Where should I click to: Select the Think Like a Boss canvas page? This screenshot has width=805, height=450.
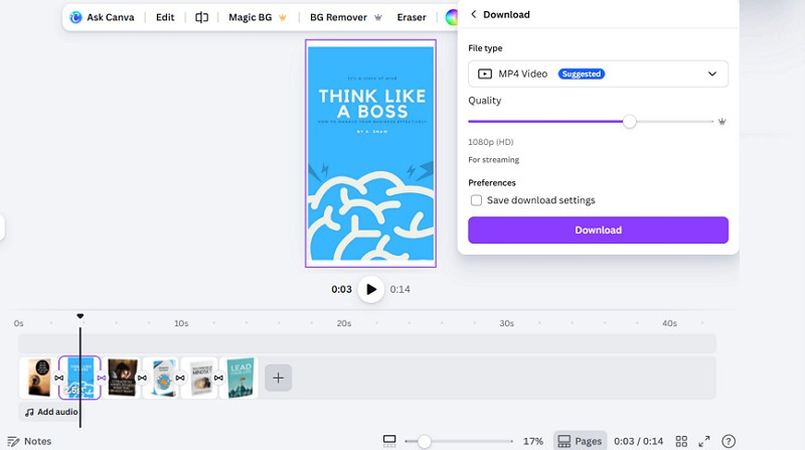(371, 153)
